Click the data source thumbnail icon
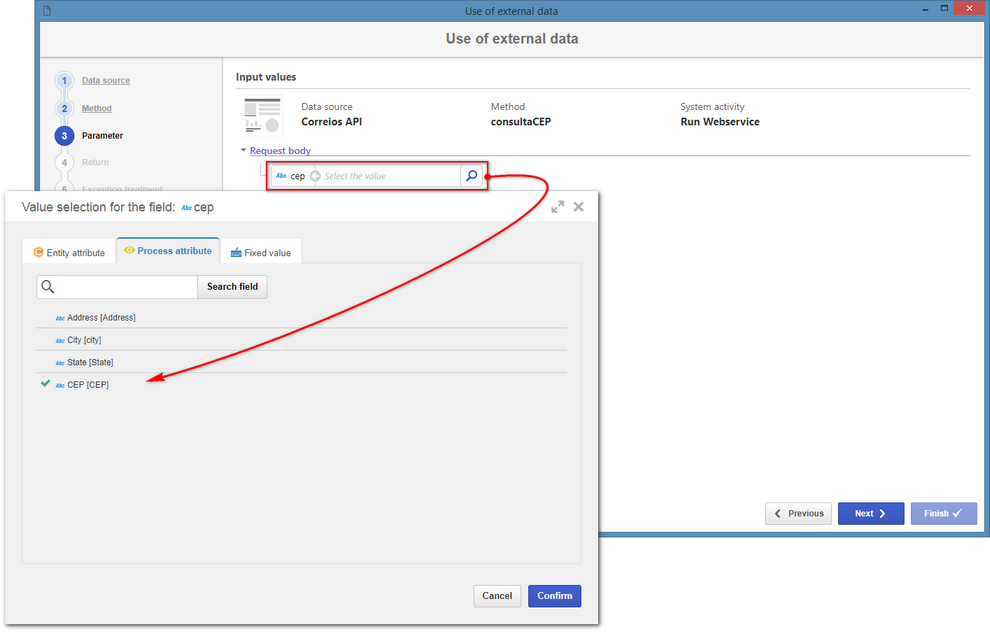The width and height of the screenshot is (990, 632). pyautogui.click(x=262, y=115)
